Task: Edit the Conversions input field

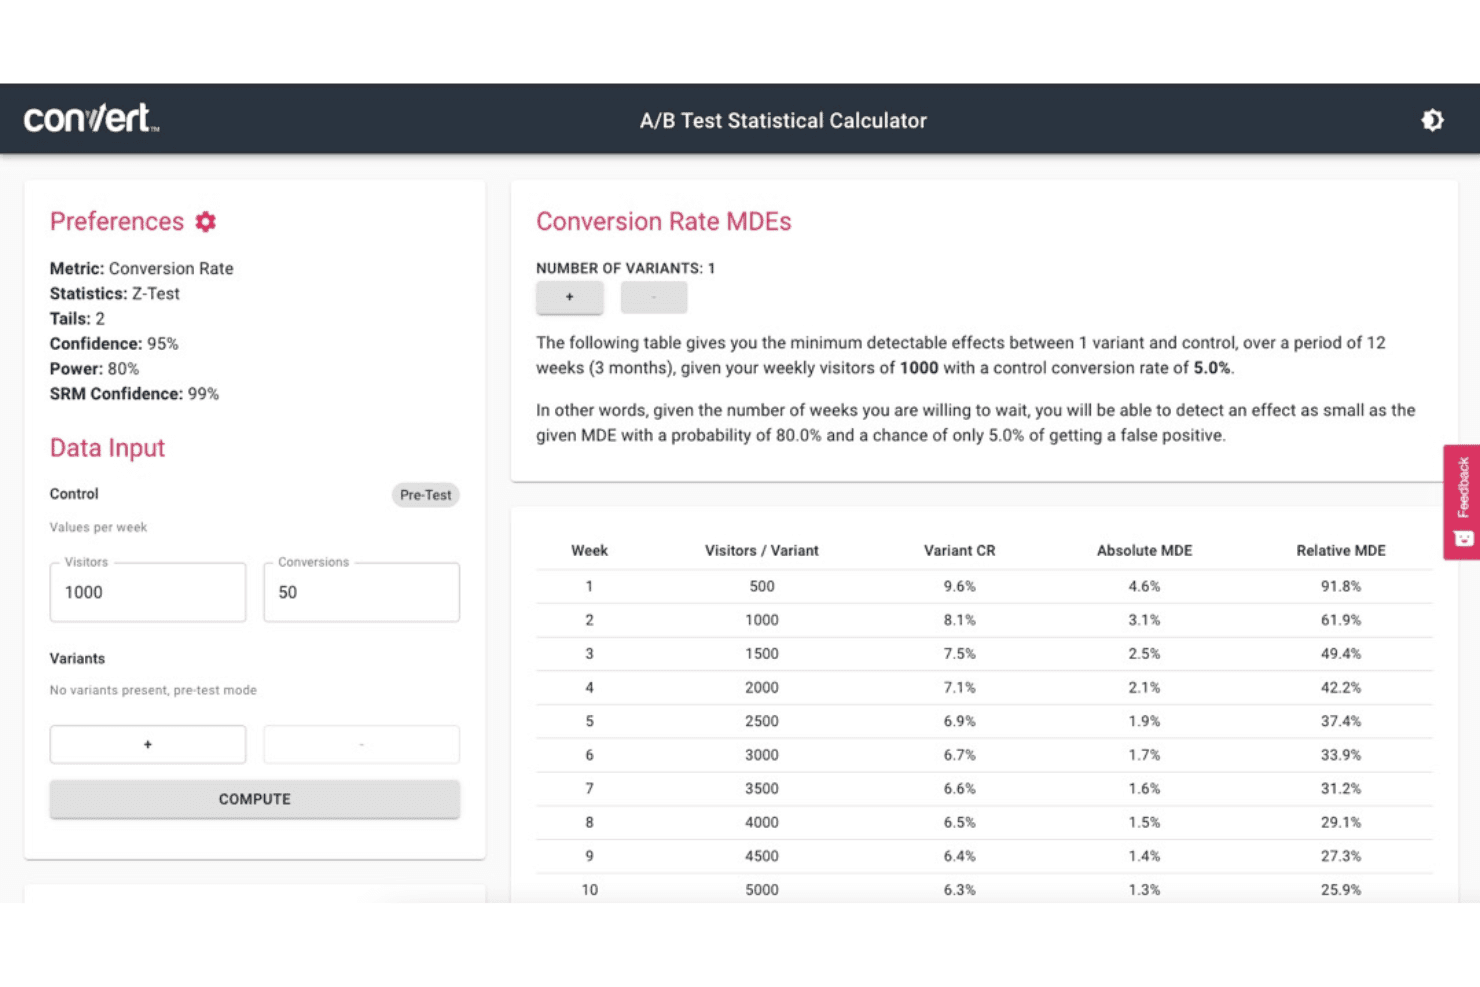Action: click(x=361, y=592)
